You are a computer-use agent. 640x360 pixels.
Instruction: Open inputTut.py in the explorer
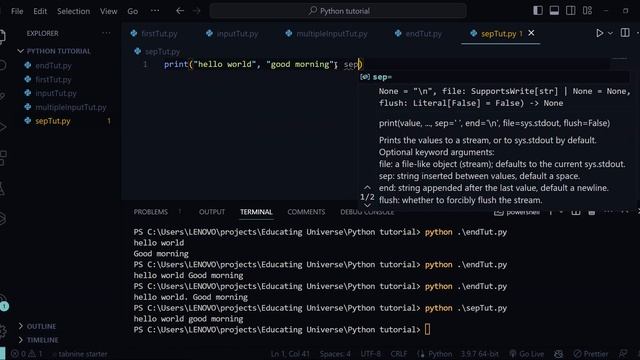pyautogui.click(x=56, y=93)
